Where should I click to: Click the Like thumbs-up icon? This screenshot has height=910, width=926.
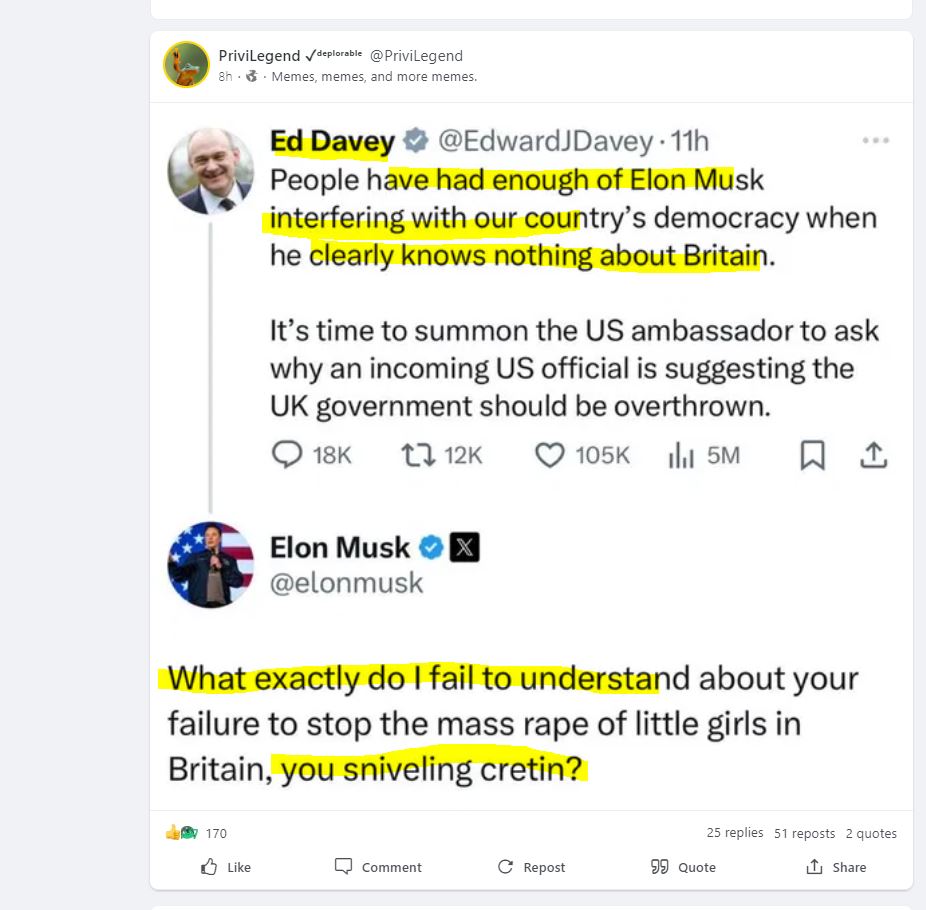point(209,867)
